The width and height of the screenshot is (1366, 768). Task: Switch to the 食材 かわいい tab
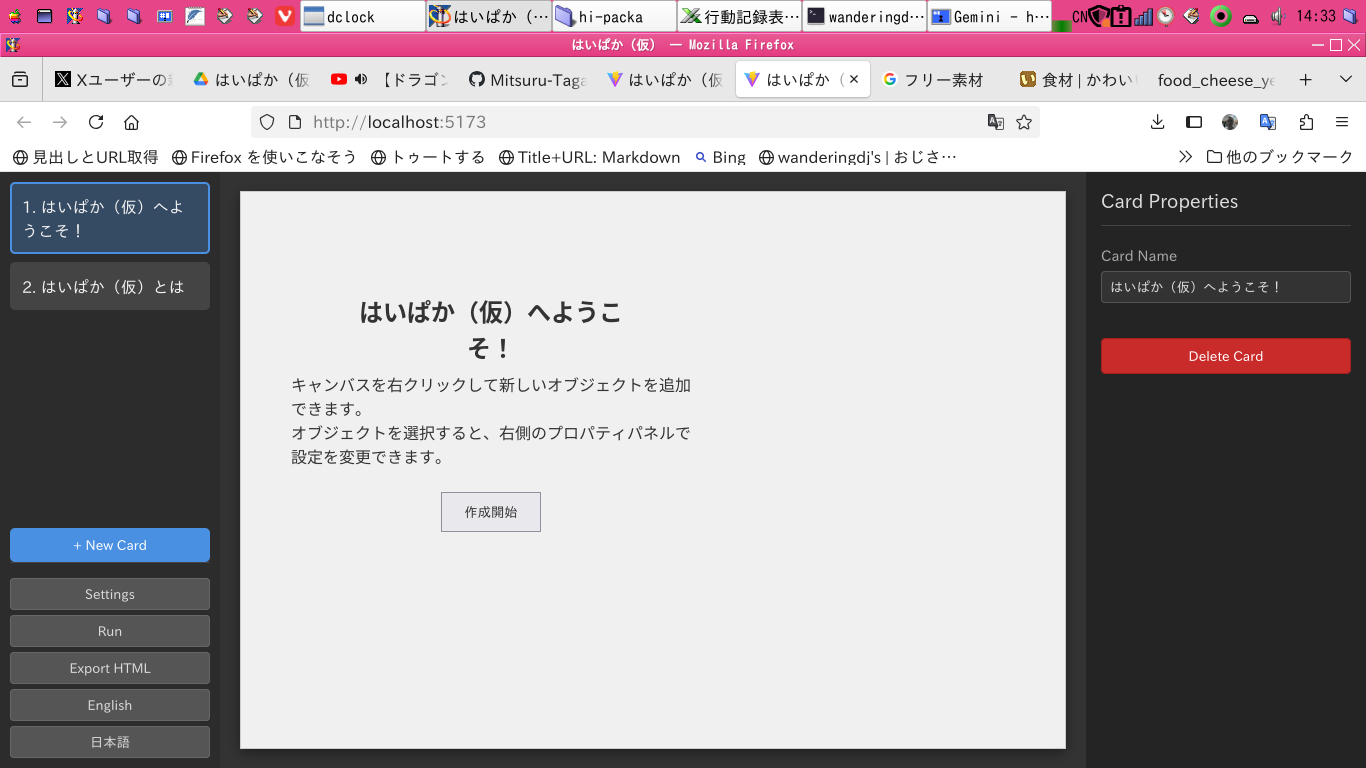pos(1079,80)
